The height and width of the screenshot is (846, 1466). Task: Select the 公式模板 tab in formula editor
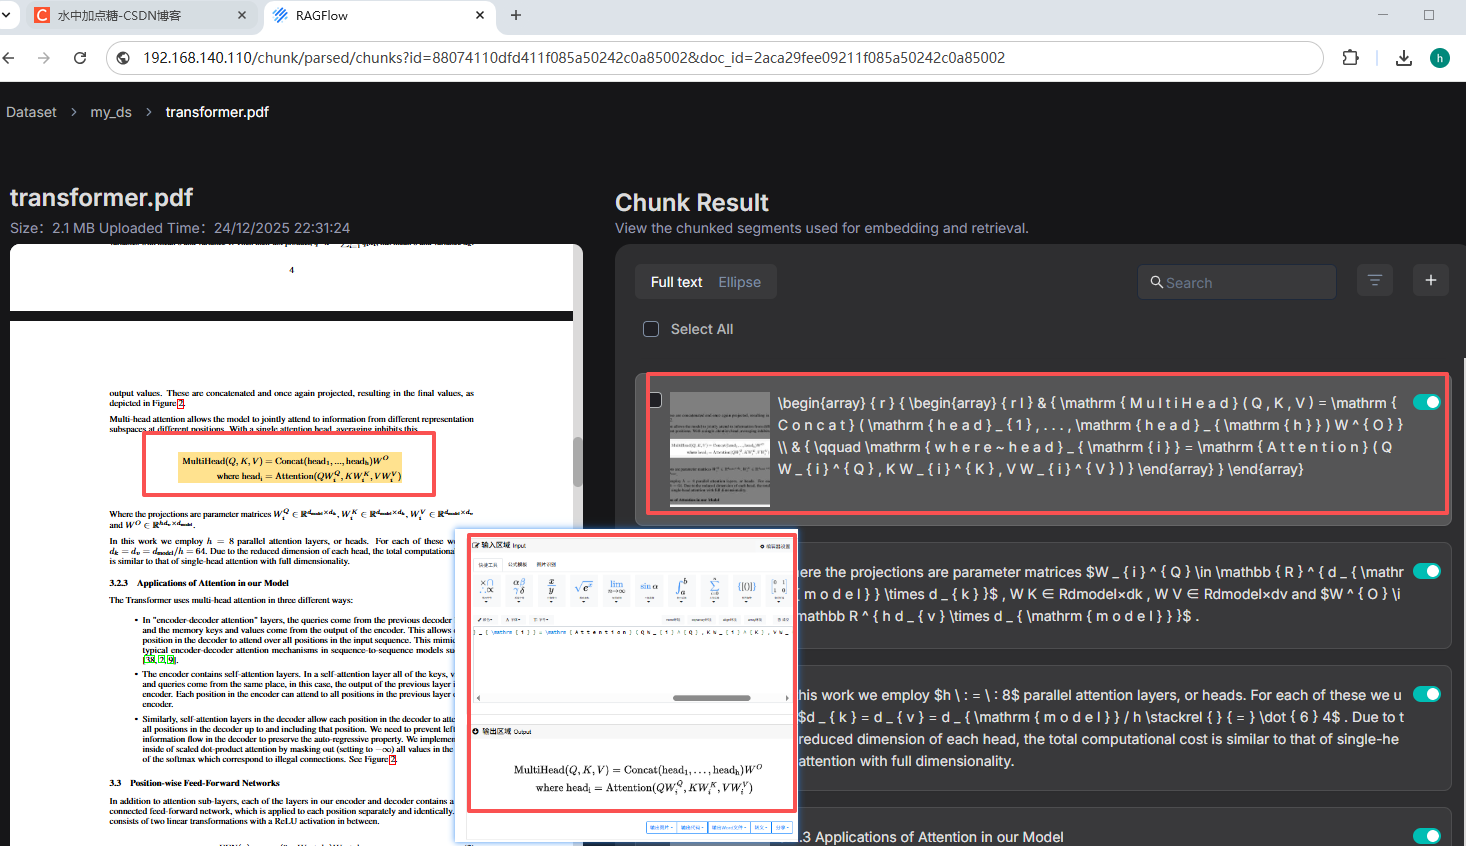pos(517,564)
